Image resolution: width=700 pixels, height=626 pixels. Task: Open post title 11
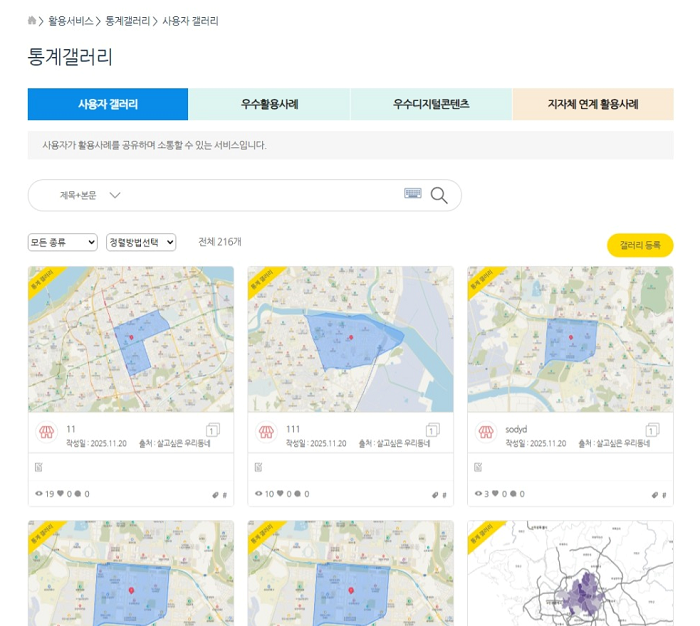pyautogui.click(x=71, y=429)
